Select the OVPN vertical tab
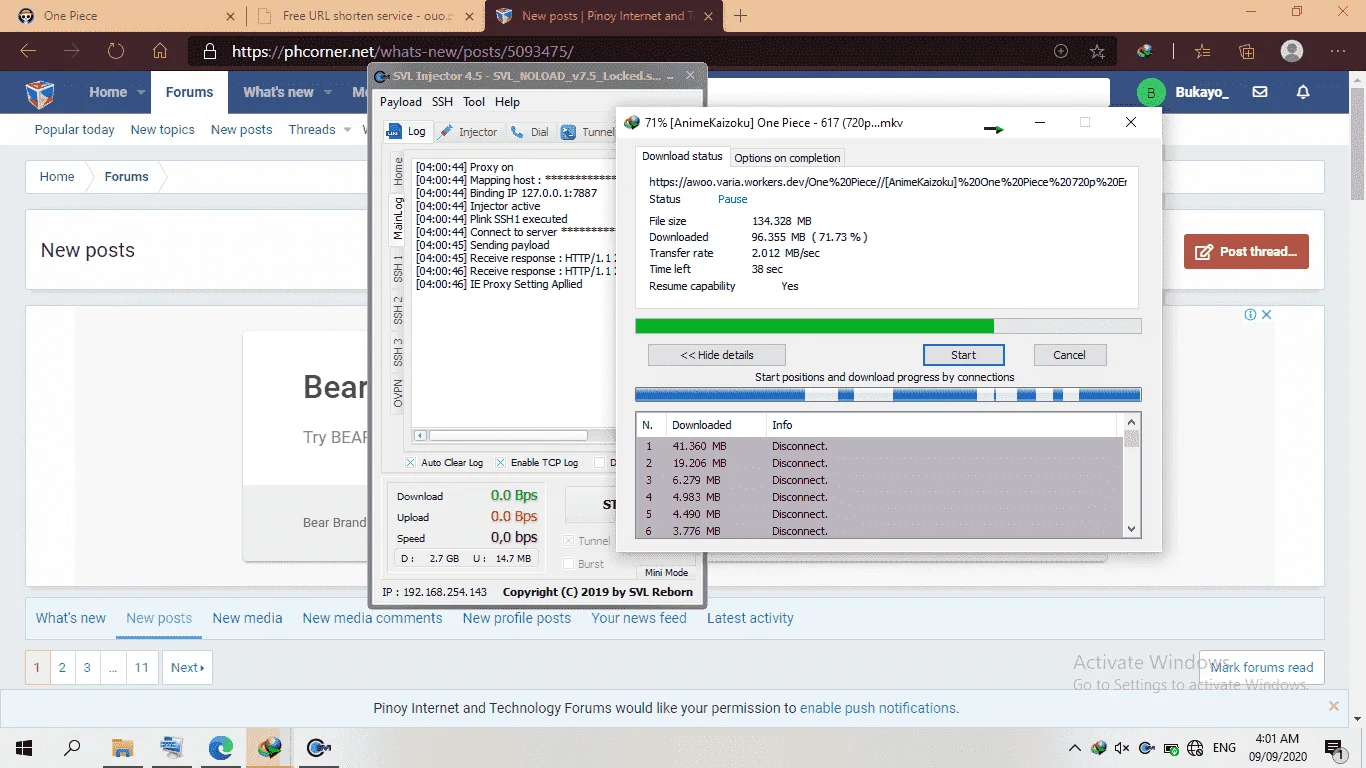Image resolution: width=1366 pixels, height=768 pixels. coord(398,393)
